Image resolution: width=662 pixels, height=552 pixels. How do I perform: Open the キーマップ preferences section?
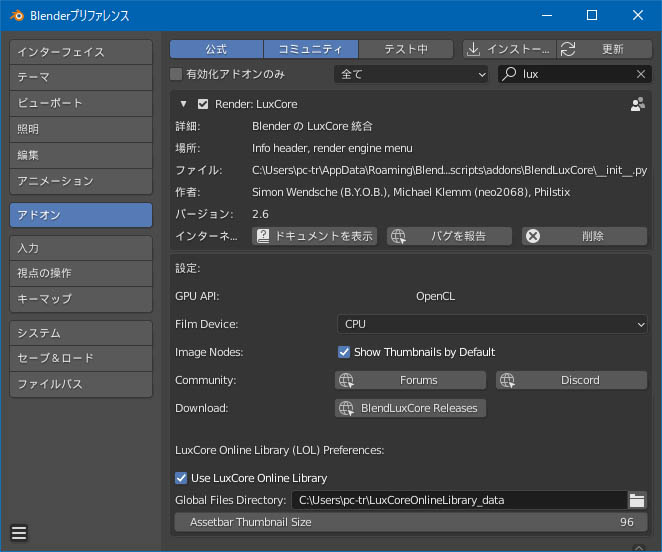point(81,299)
